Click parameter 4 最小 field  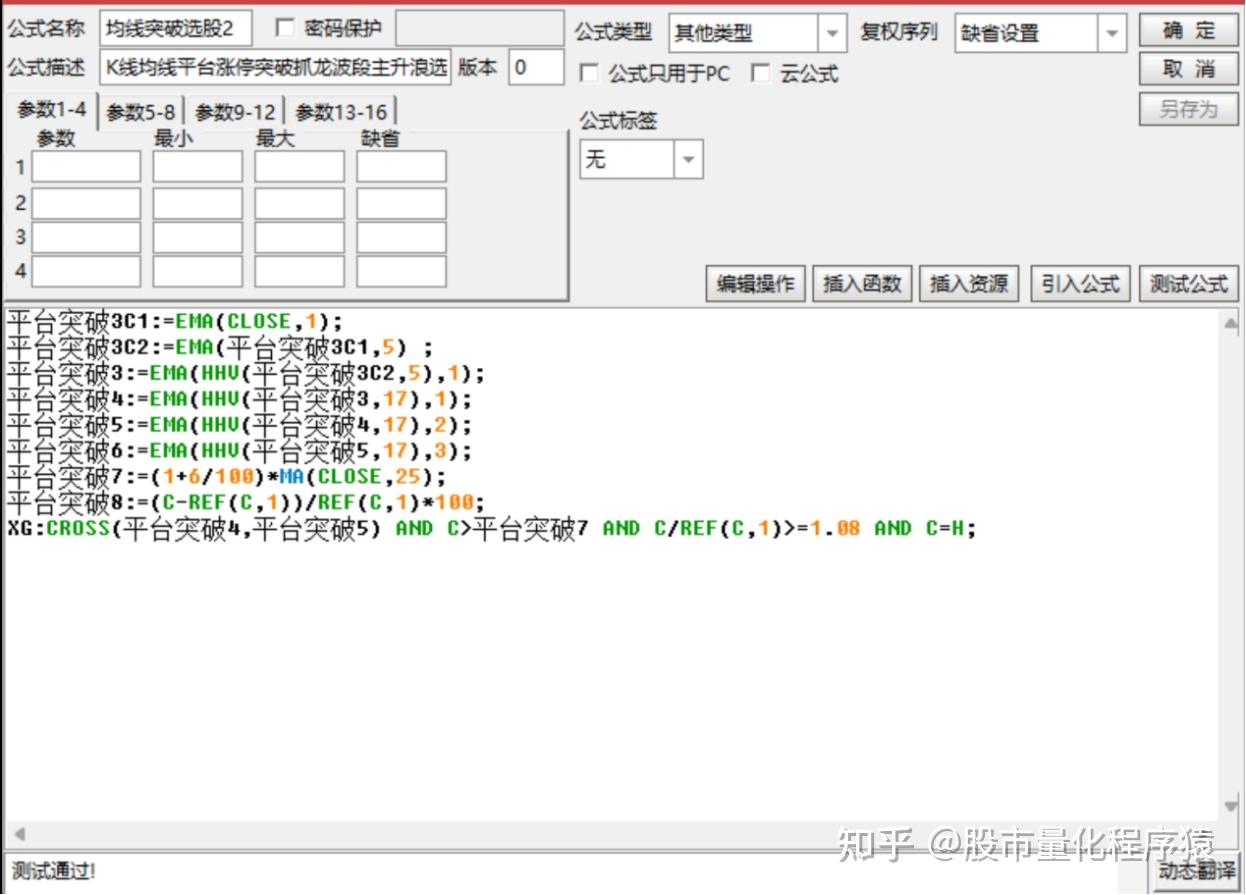click(x=198, y=271)
